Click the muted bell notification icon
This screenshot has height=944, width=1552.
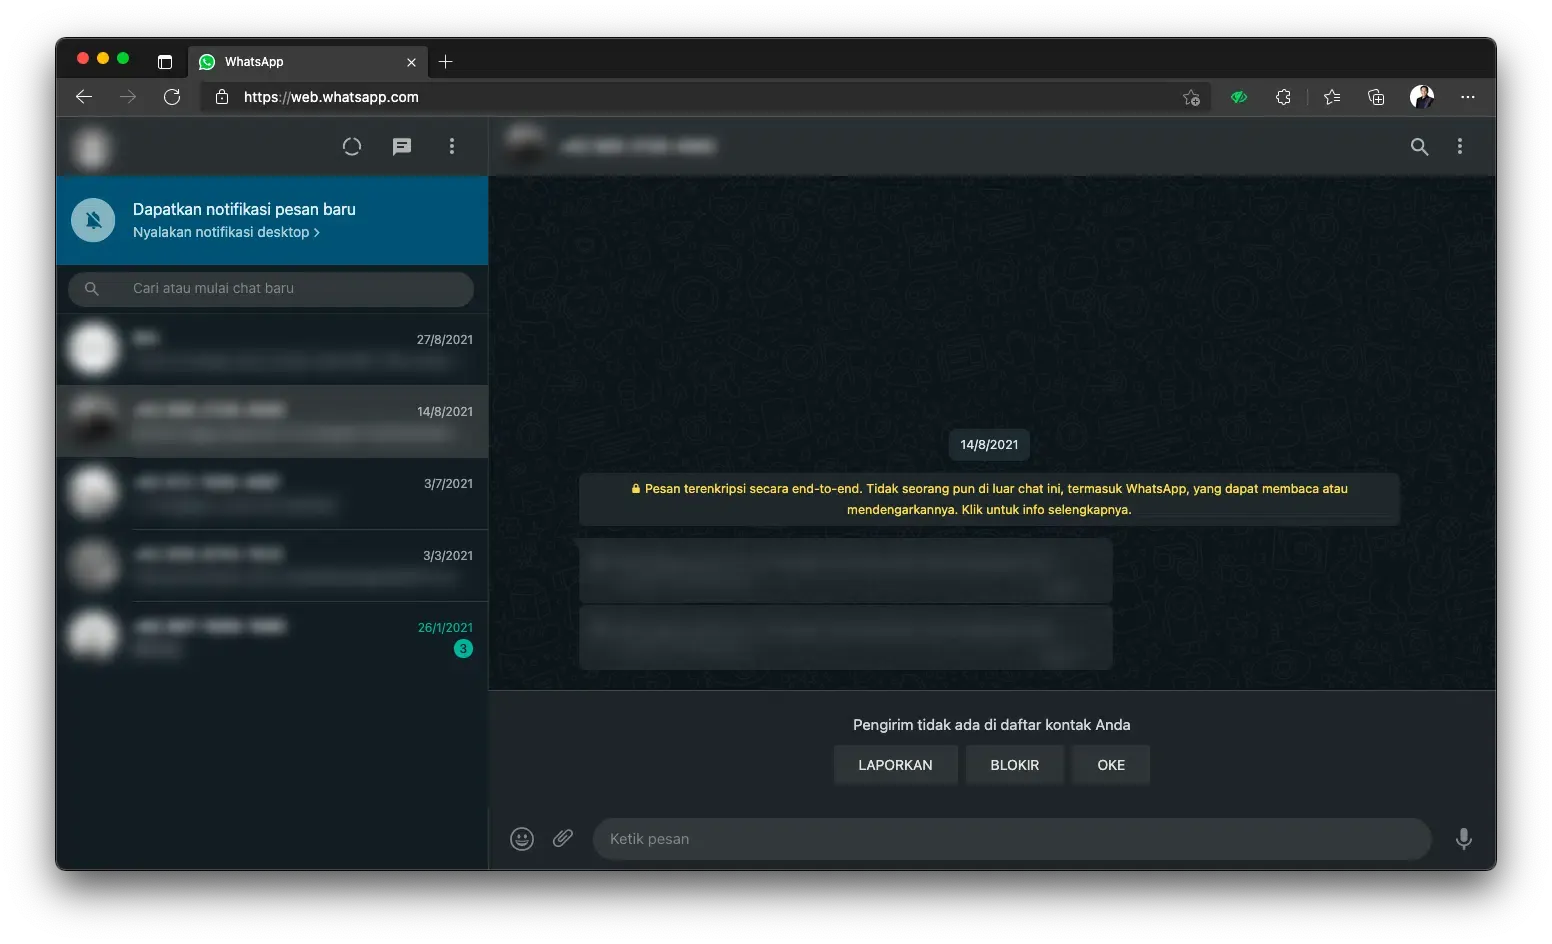click(94, 220)
